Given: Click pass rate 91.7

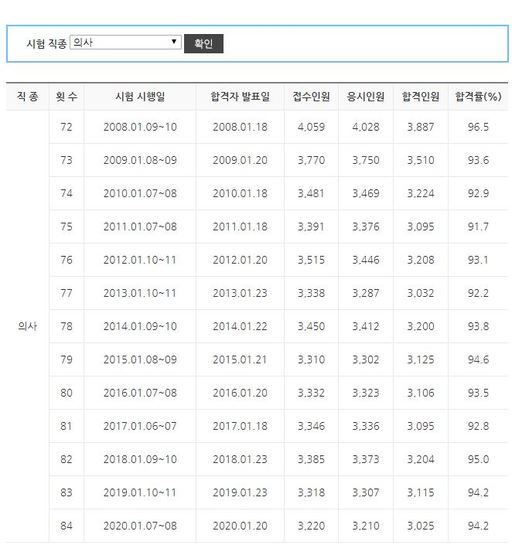Looking at the screenshot, I should click(478, 227).
